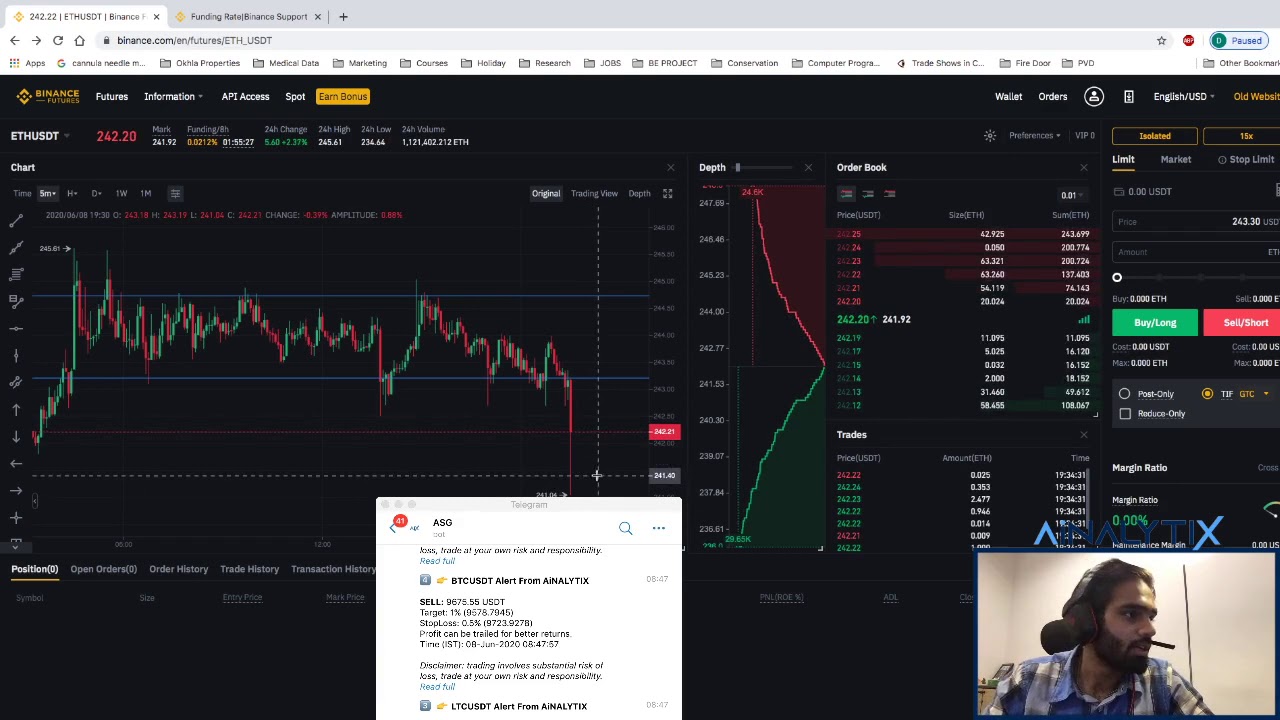Enable the Post-Only option

tap(1124, 394)
